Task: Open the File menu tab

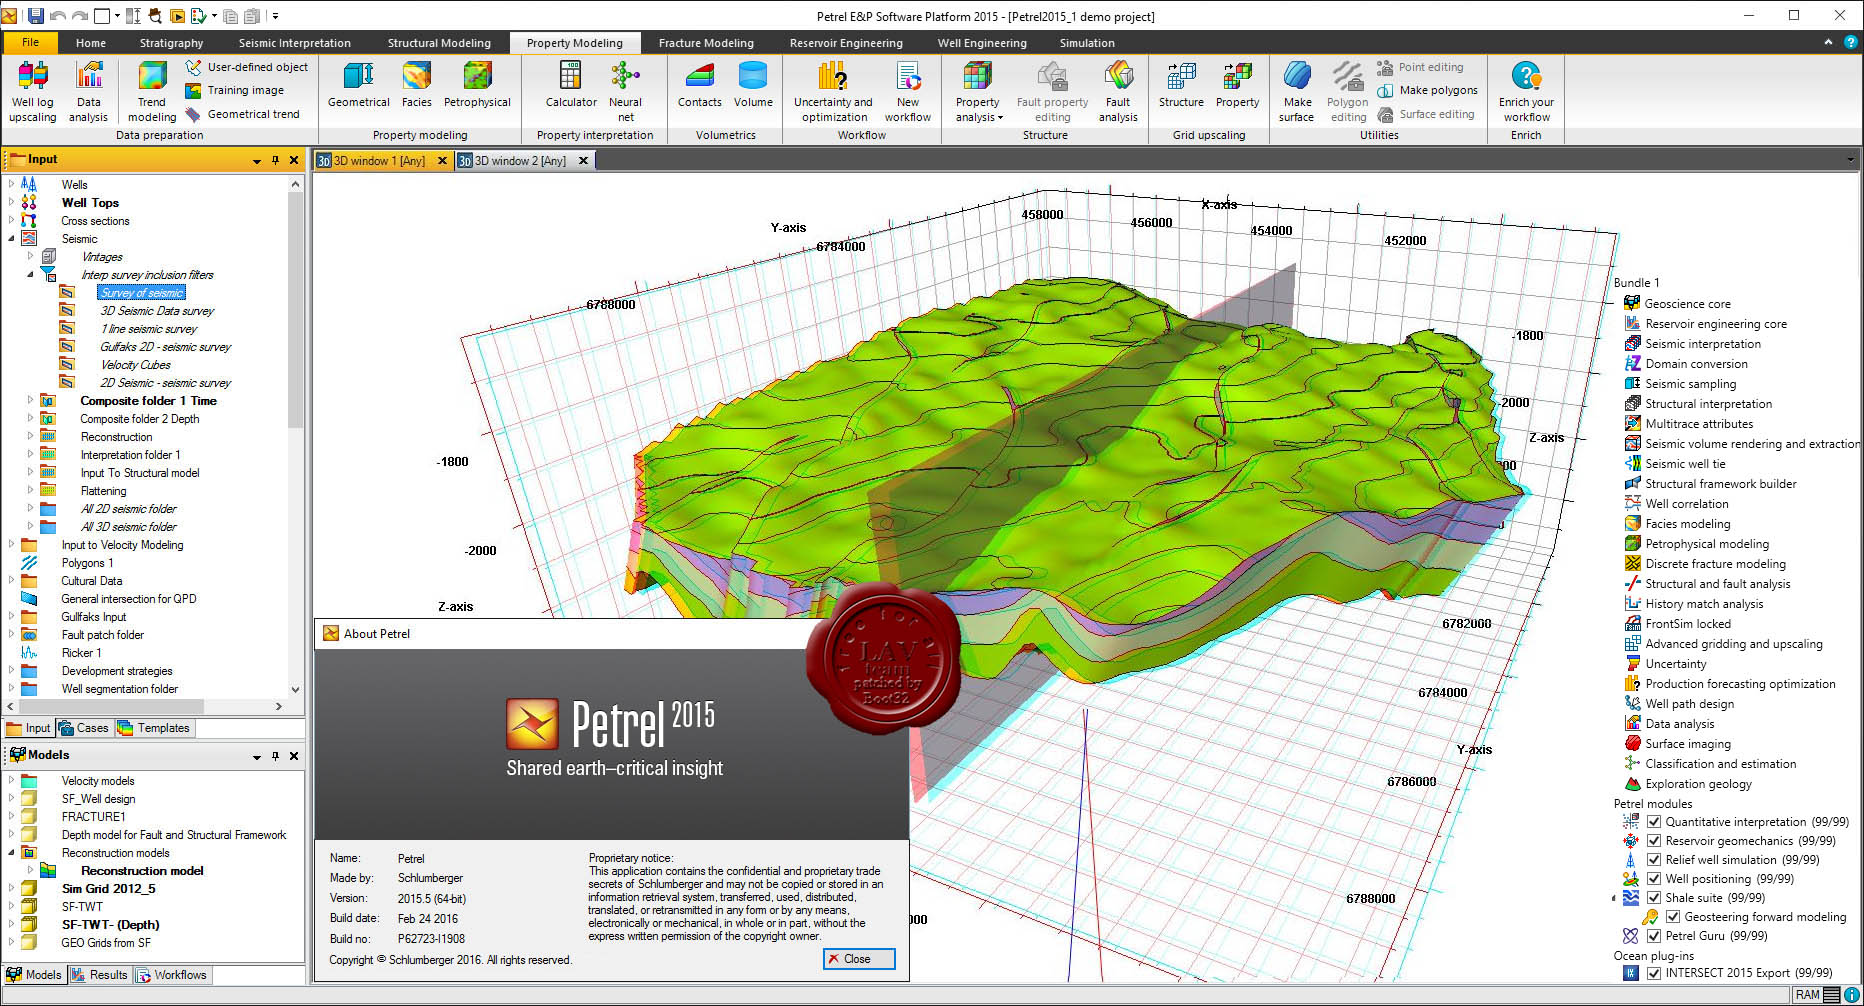Action: tap(31, 42)
